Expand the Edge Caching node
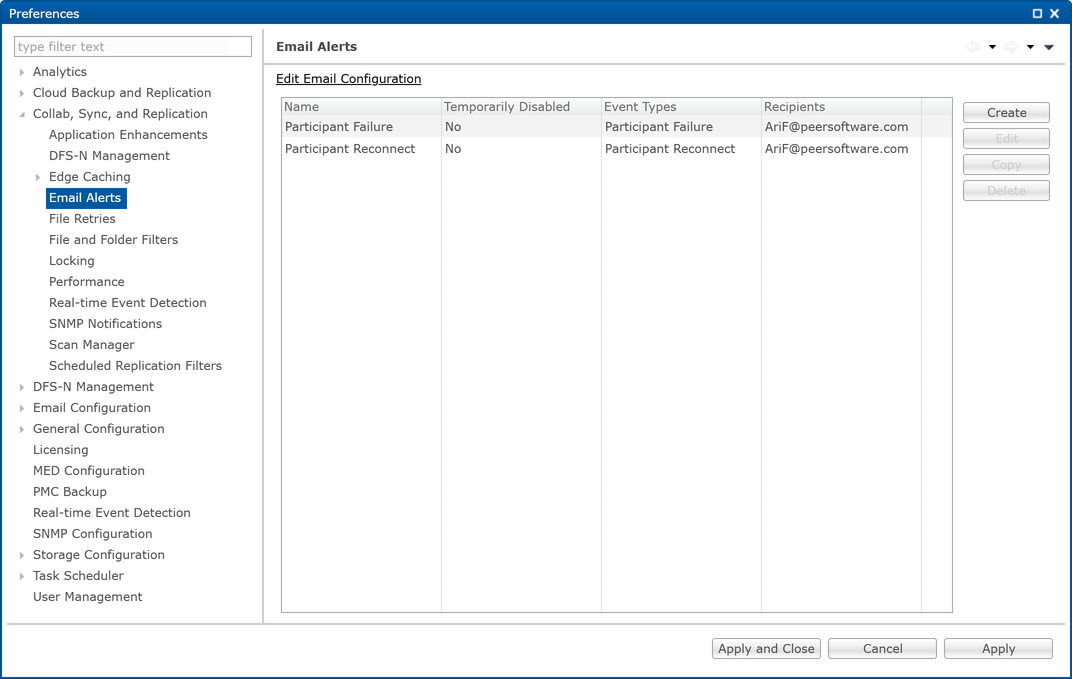This screenshot has height=679, width=1072. 38,177
